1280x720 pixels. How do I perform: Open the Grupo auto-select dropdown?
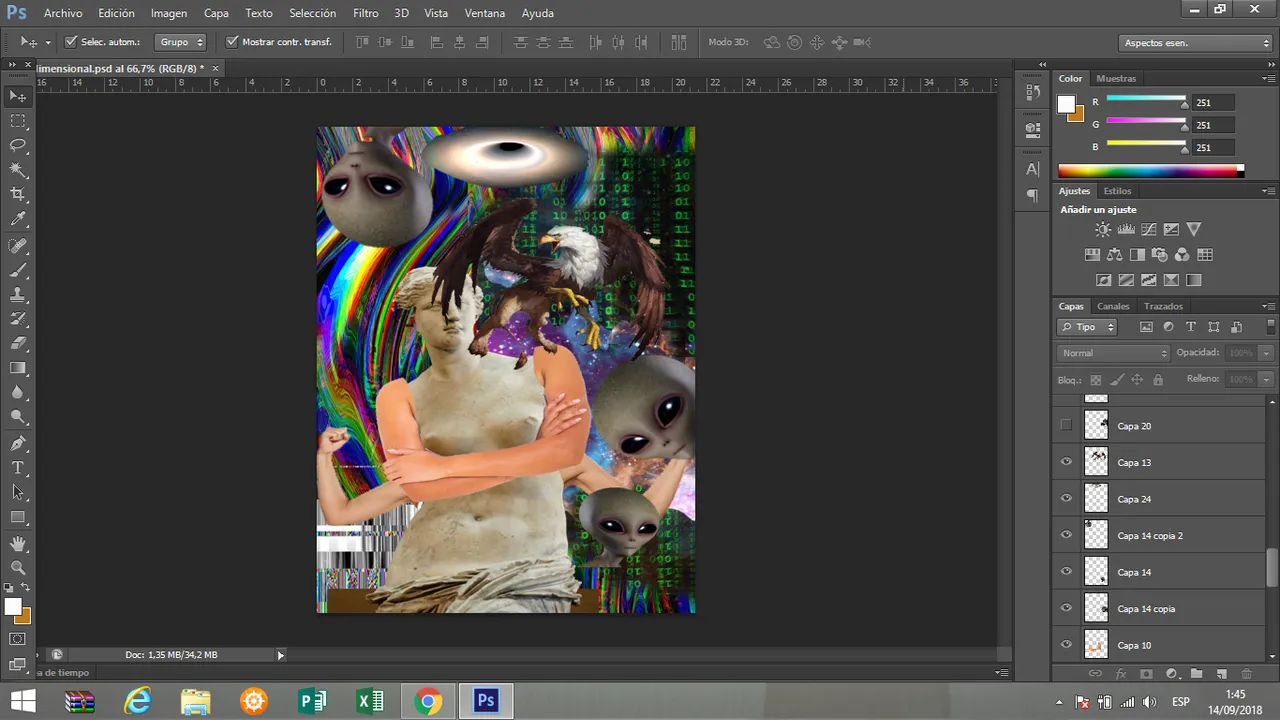182,42
